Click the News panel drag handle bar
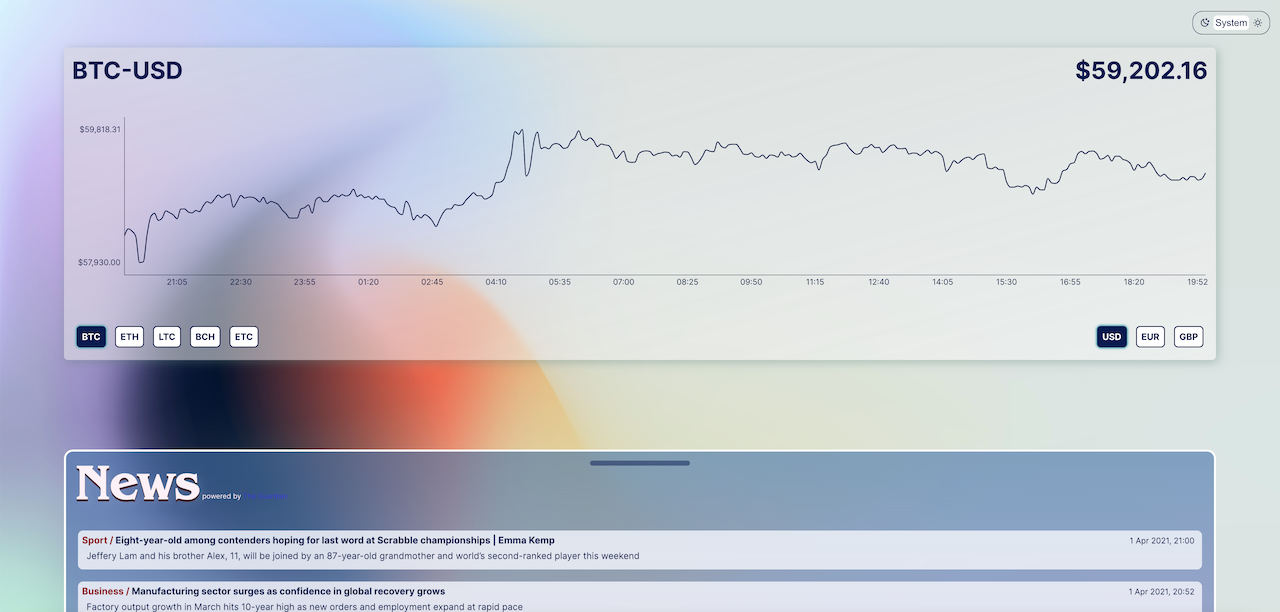1280x612 pixels. (640, 463)
